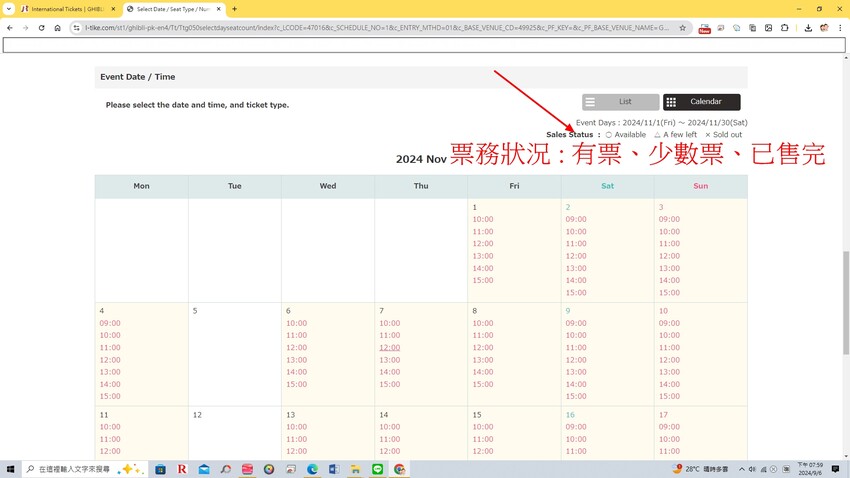
Task: Bookmark this page with star icon
Action: 683,28
